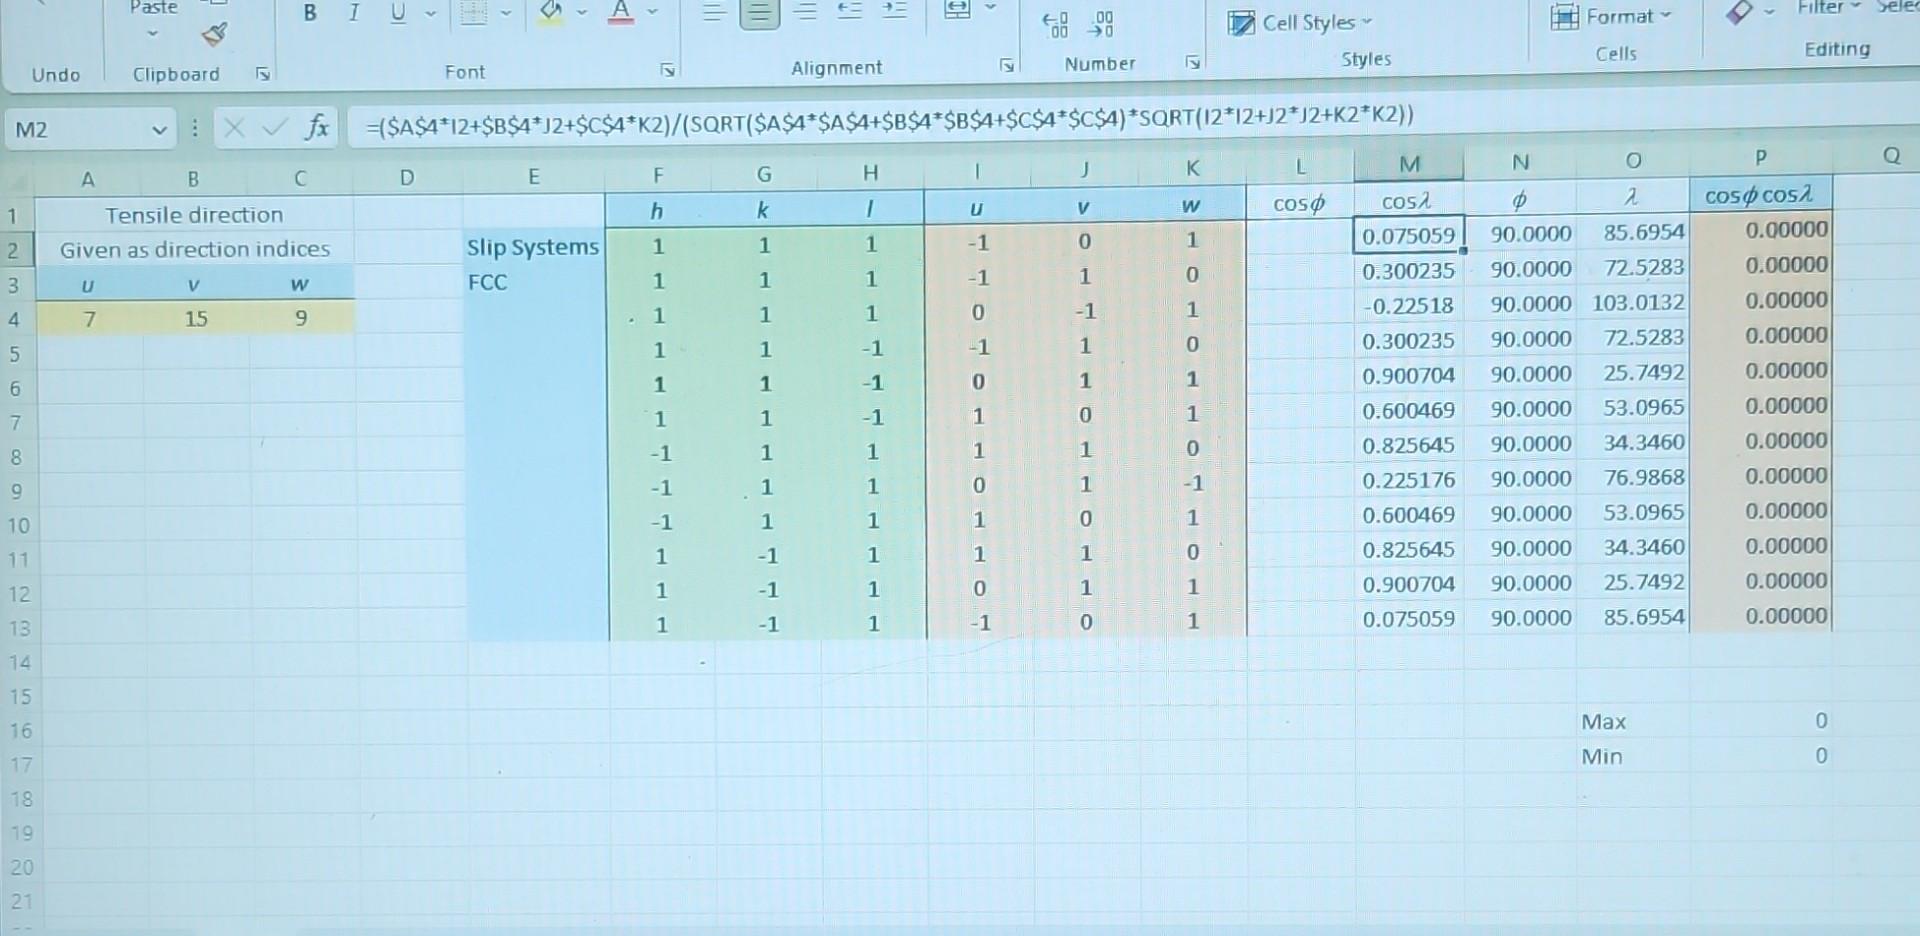Select cell A4 containing value 7
Viewport: 1920px width, 936px height.
[x=88, y=318]
